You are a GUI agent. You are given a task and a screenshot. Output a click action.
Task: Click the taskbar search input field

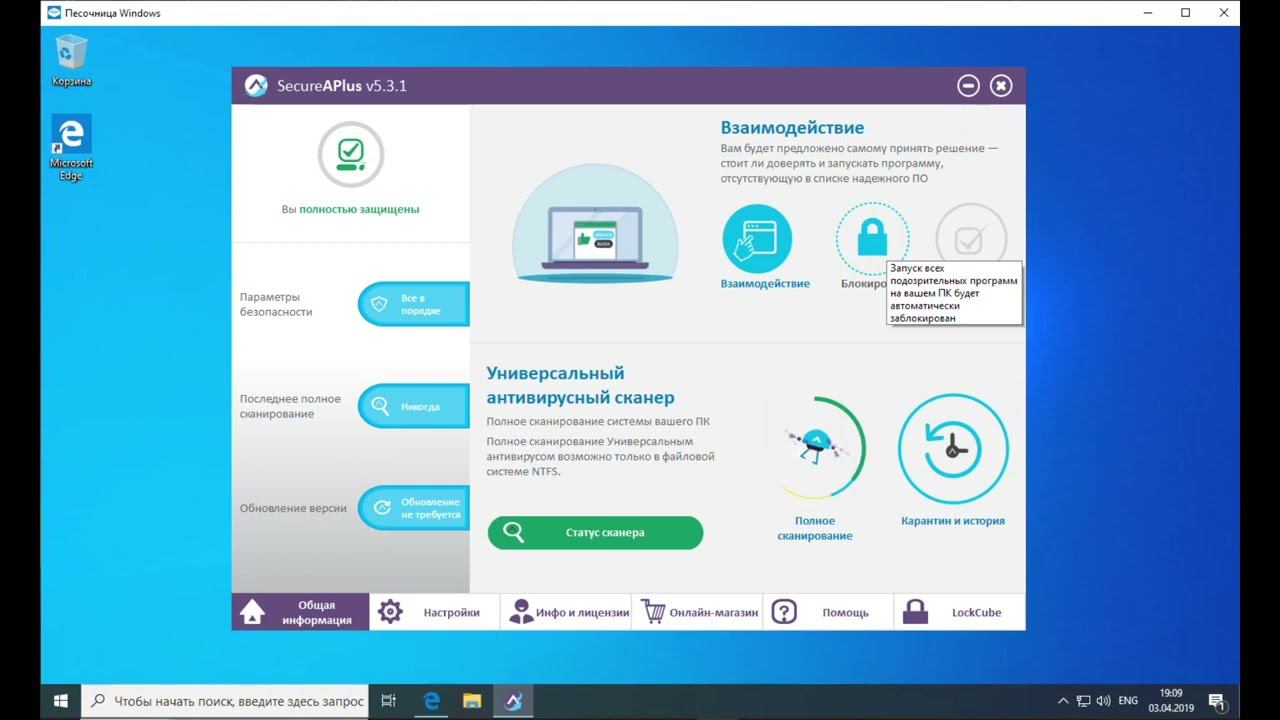pos(225,701)
